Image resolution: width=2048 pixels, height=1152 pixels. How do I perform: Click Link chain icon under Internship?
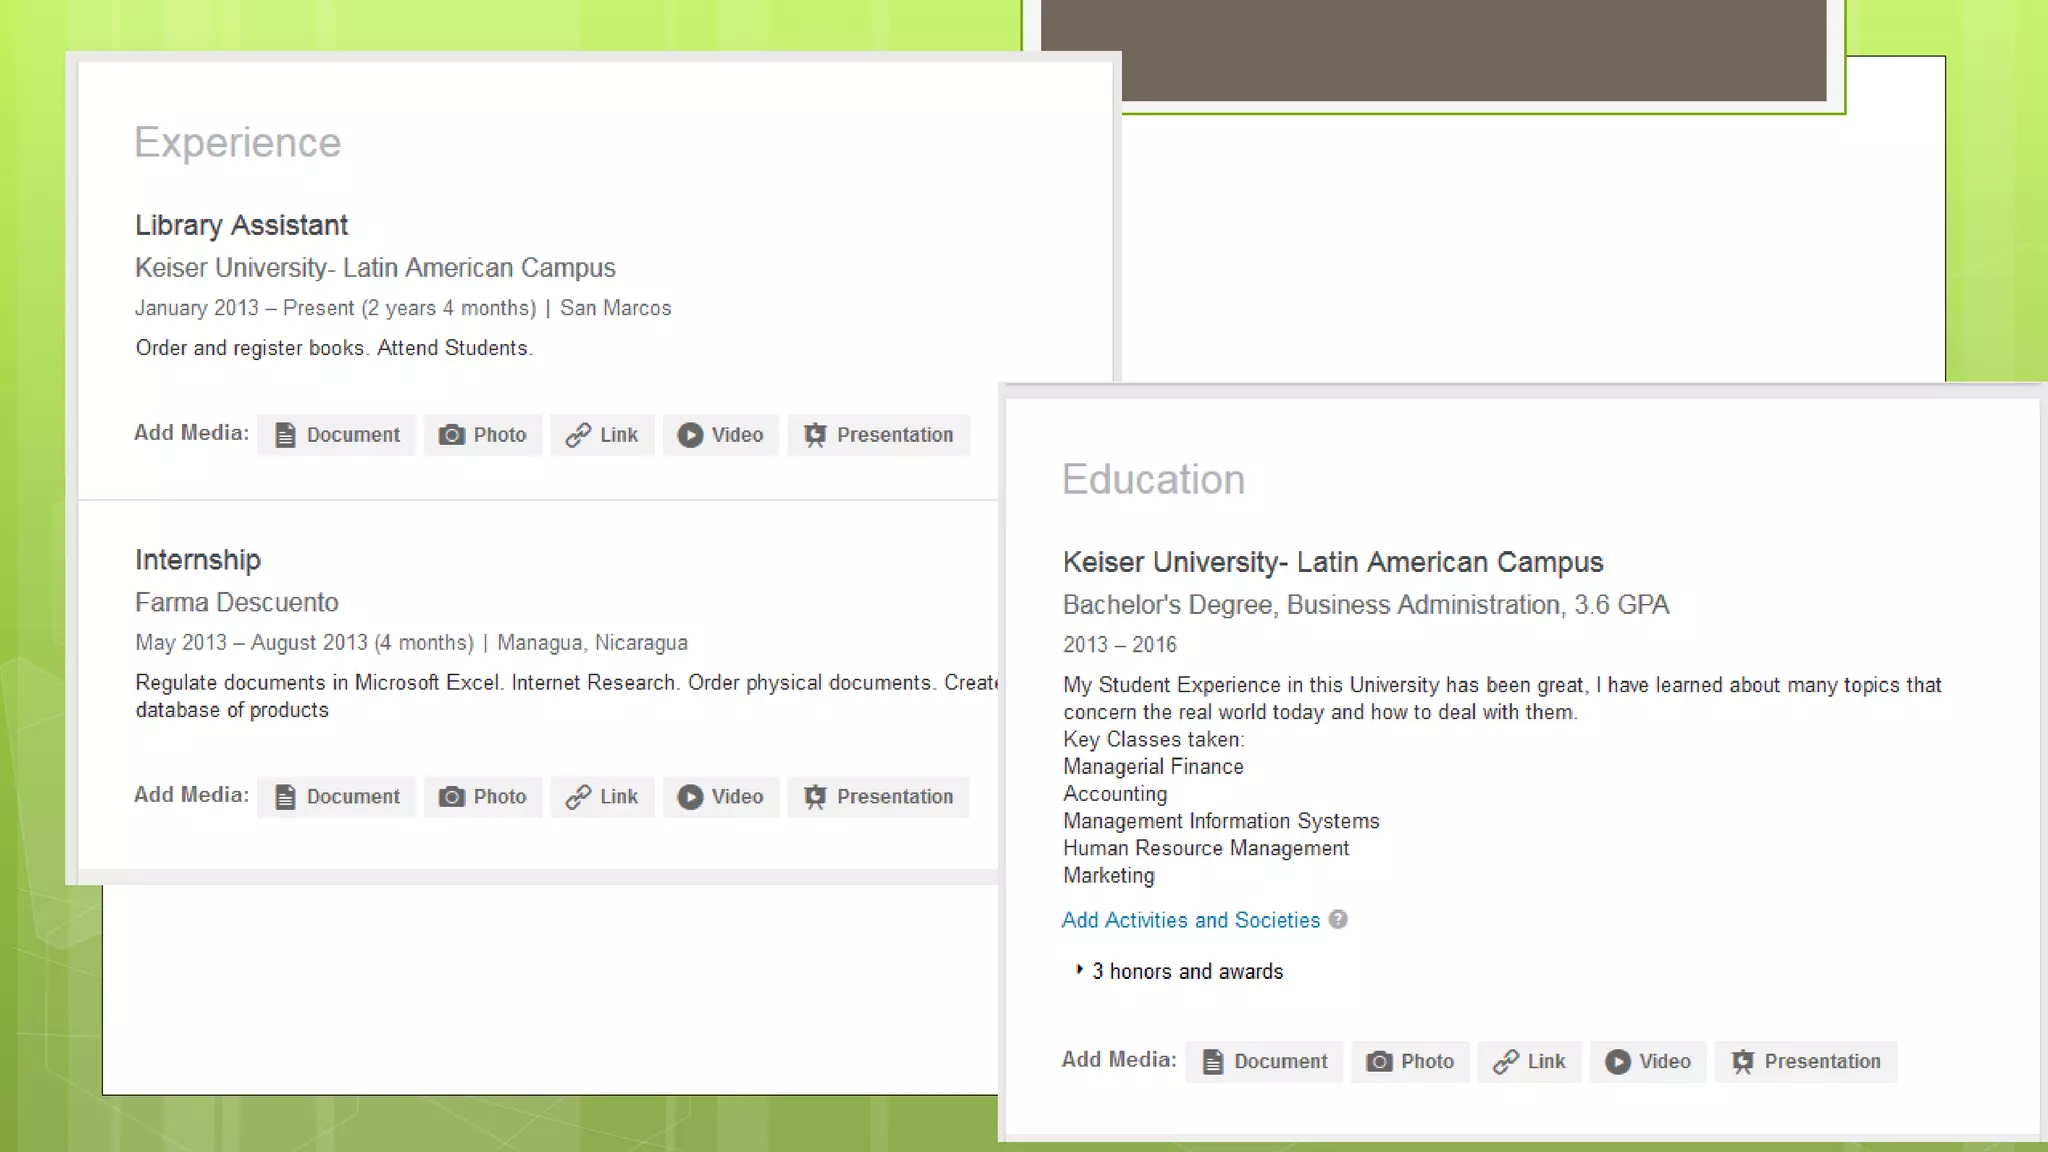click(x=578, y=797)
